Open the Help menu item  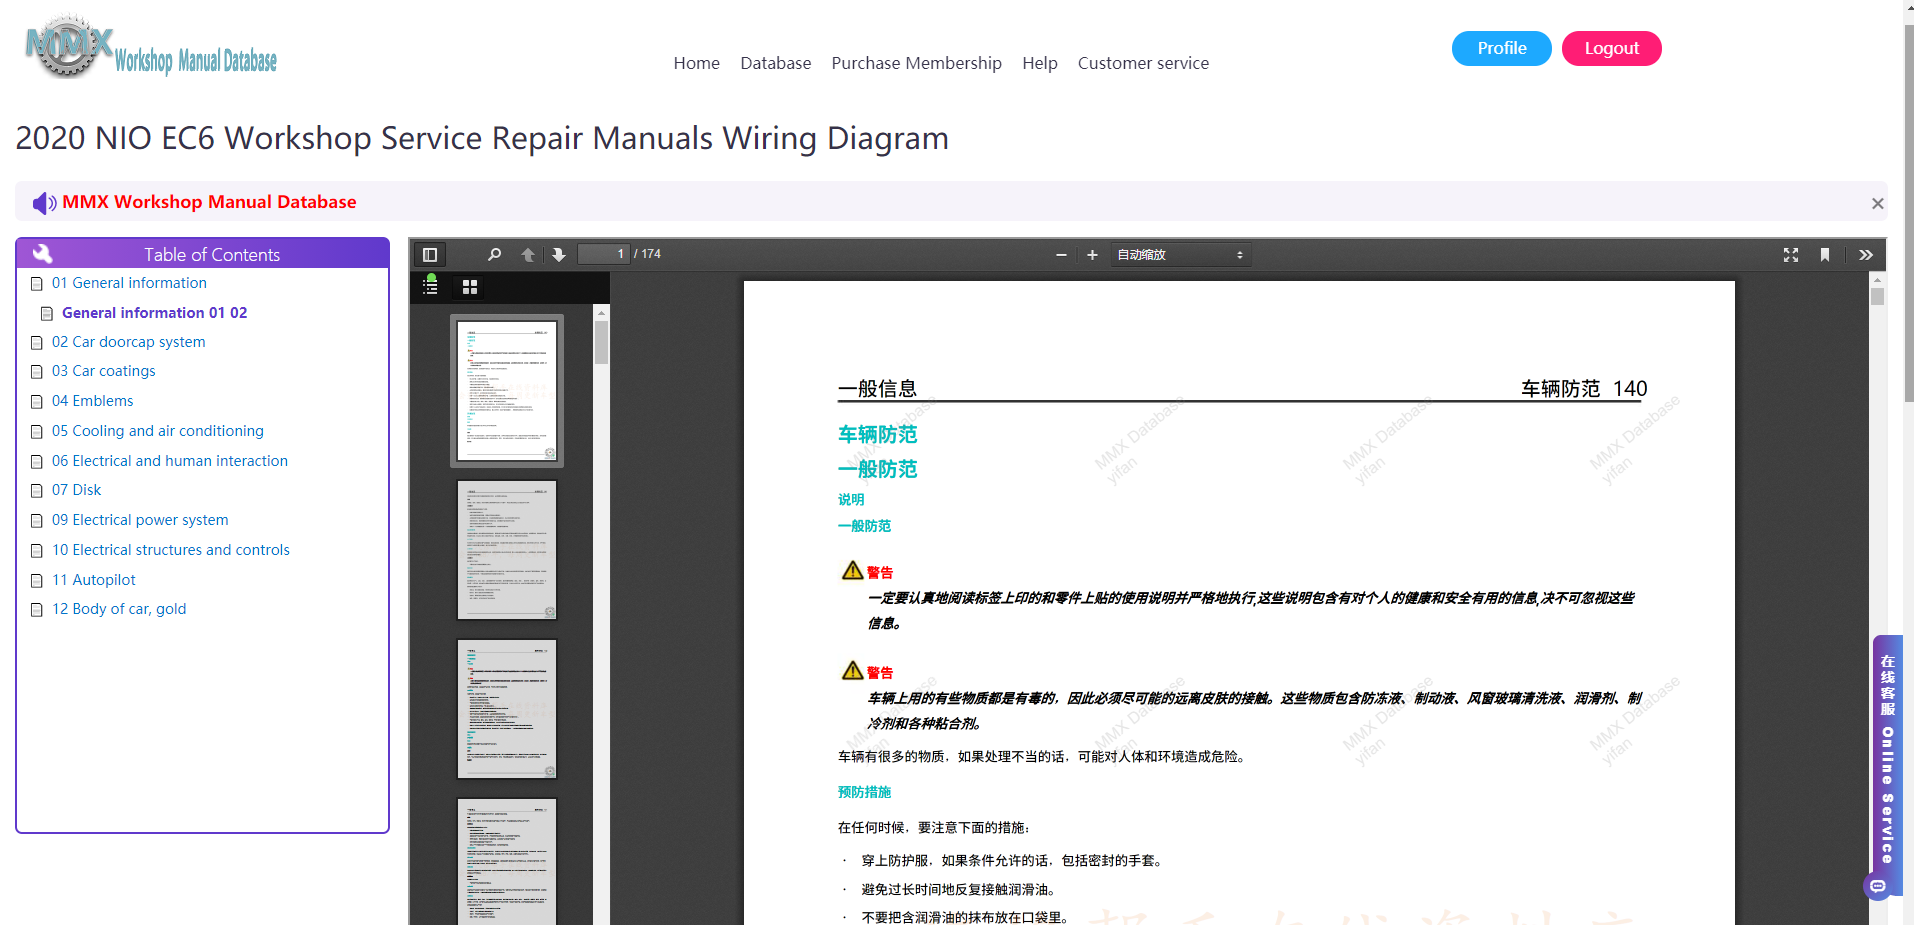point(1040,63)
